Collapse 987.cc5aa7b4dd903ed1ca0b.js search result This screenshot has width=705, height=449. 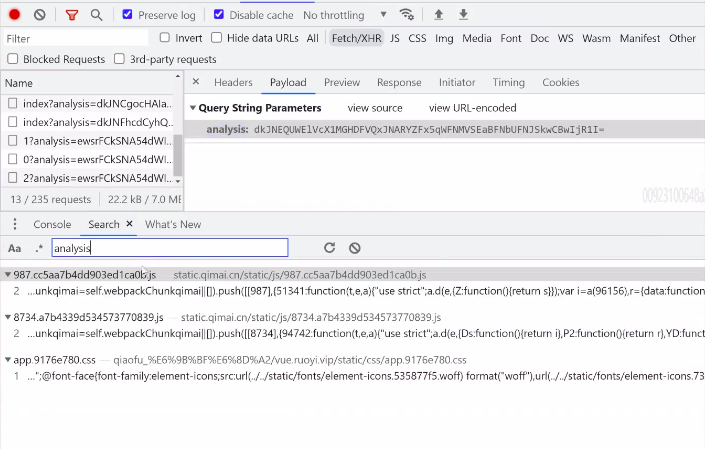(x=8, y=275)
